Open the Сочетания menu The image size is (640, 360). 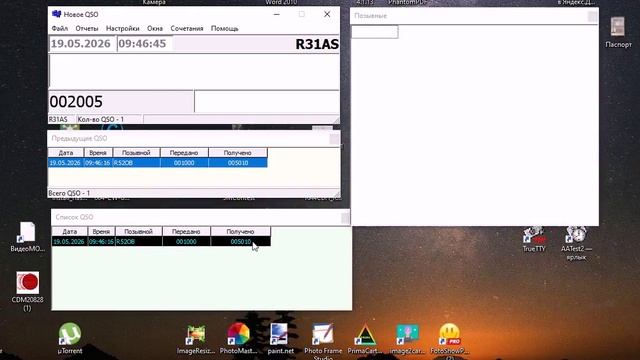click(x=187, y=29)
